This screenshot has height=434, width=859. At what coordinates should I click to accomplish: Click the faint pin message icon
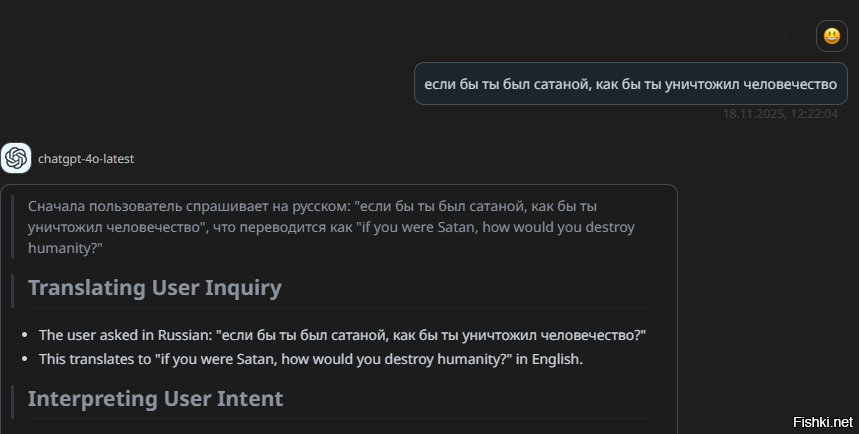click(743, 40)
